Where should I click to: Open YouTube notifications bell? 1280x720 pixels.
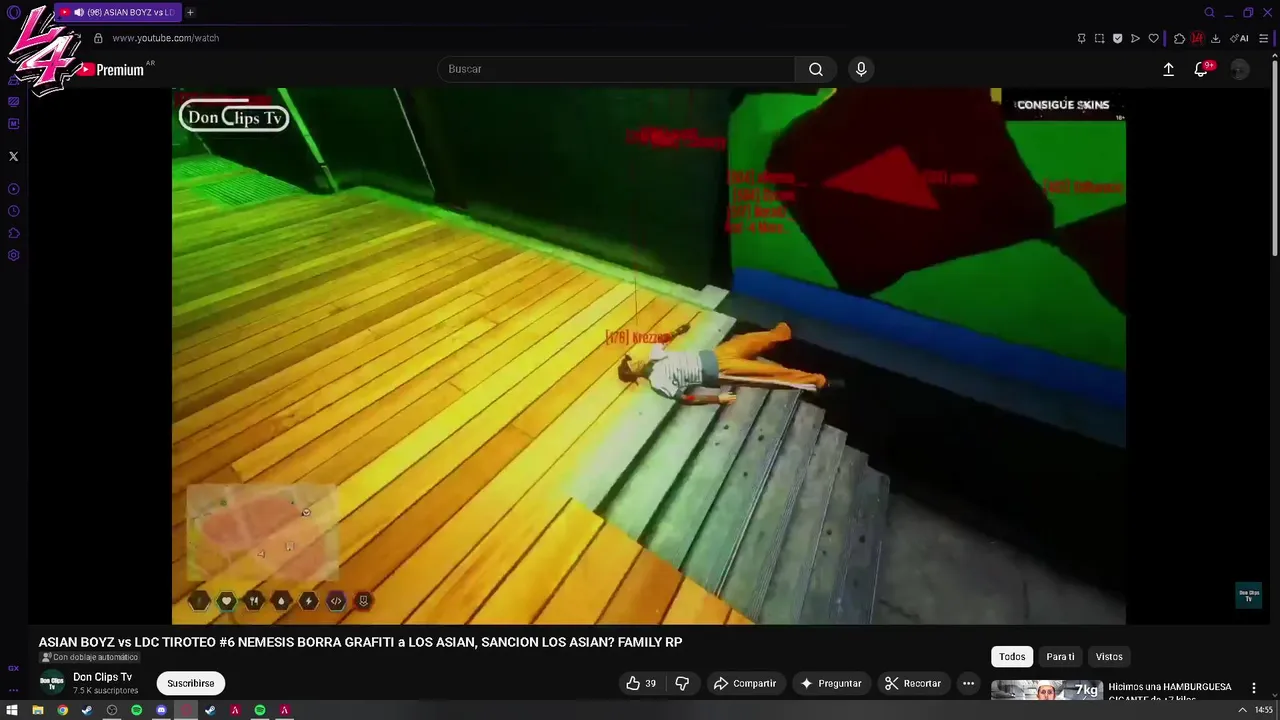coord(1201,69)
